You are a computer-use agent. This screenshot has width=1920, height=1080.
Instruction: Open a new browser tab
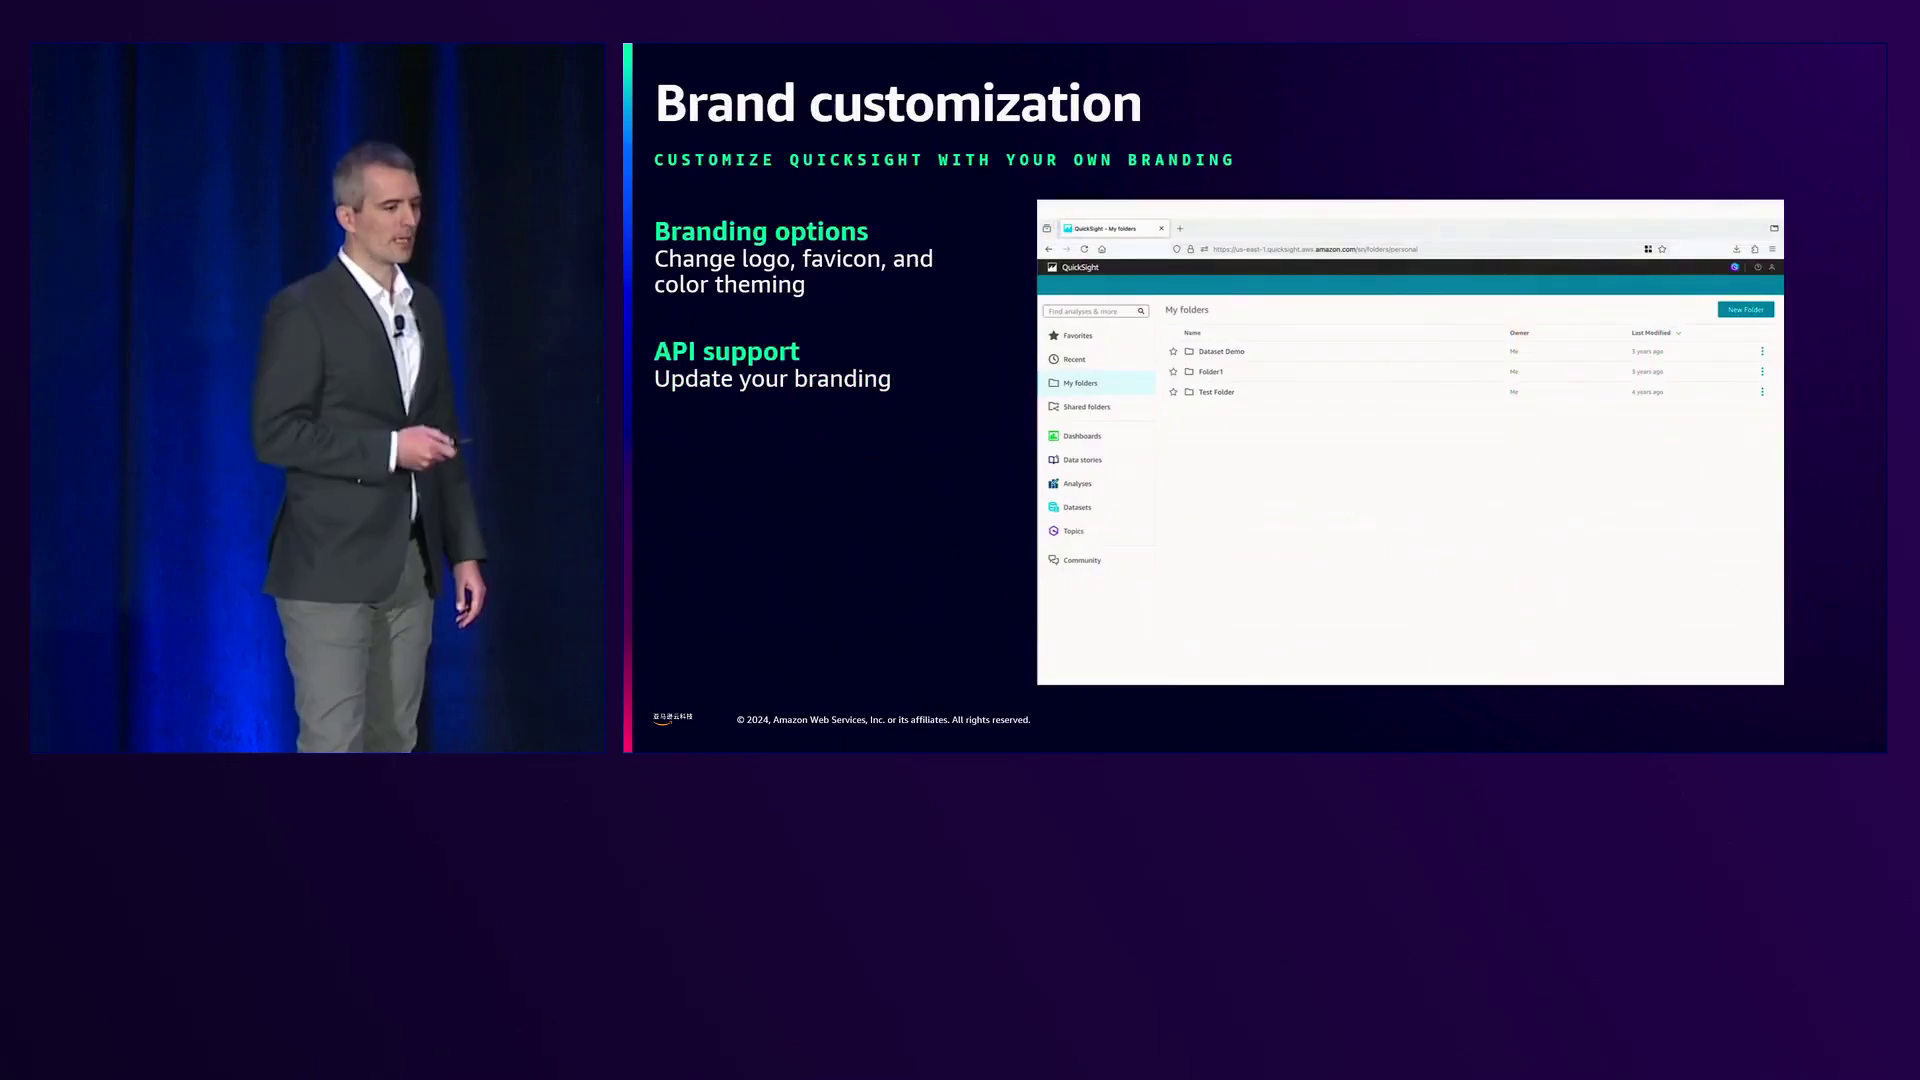pos(1180,229)
